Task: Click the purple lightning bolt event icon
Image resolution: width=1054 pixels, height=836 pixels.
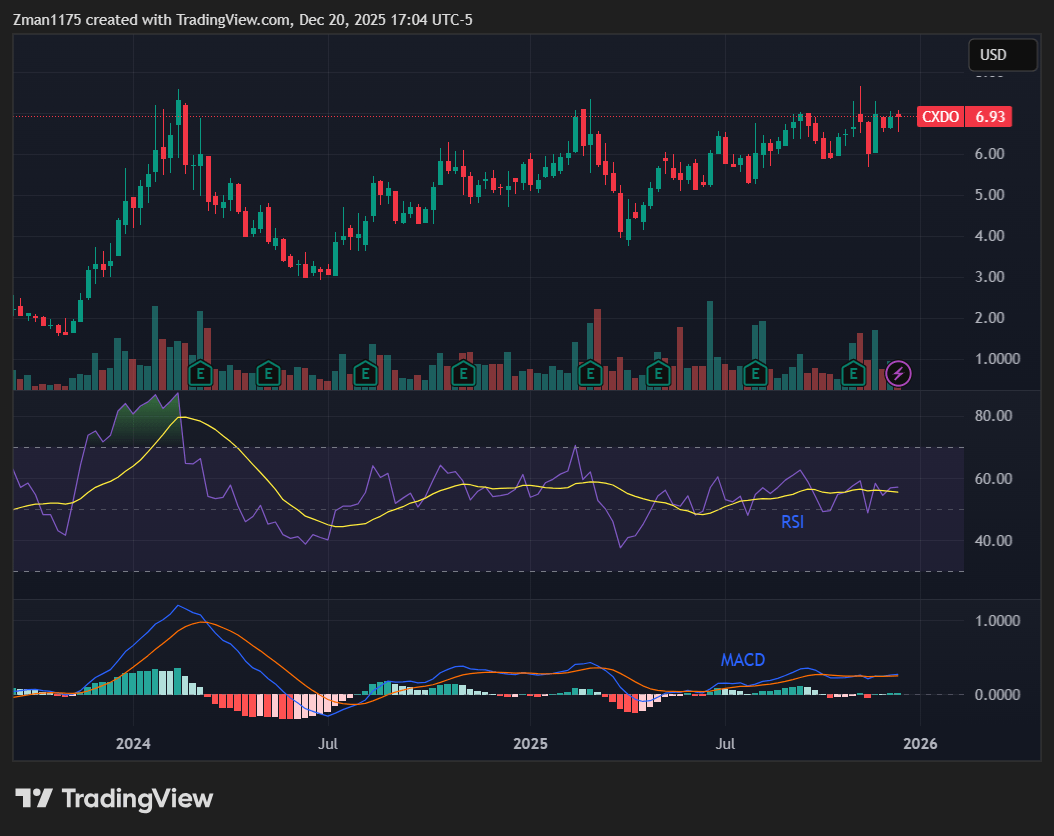Action: (x=899, y=373)
